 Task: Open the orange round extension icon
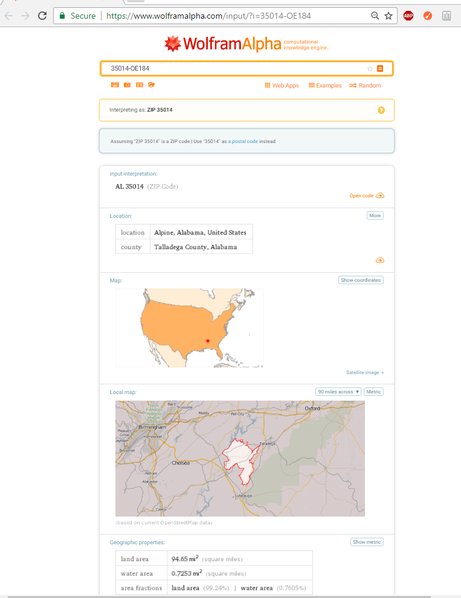(x=428, y=16)
